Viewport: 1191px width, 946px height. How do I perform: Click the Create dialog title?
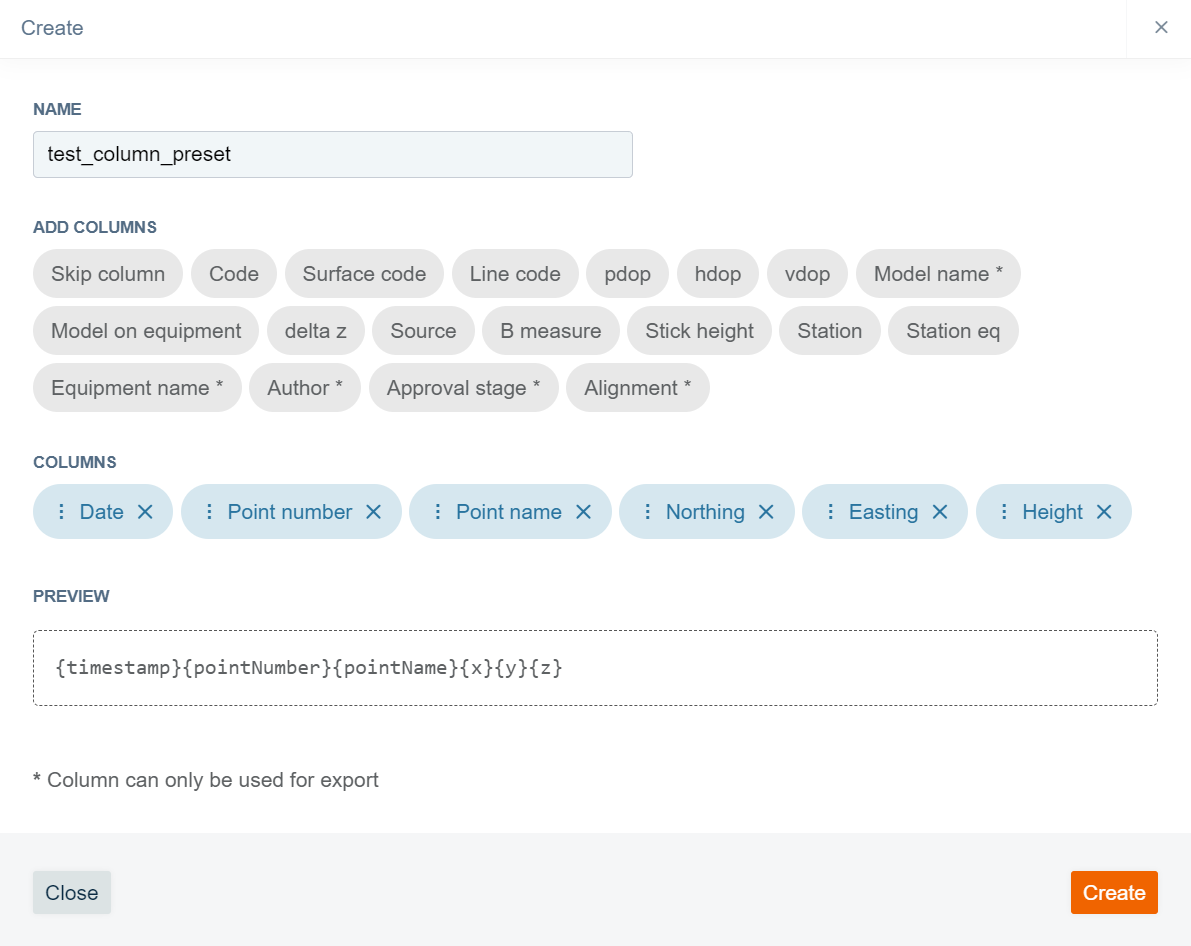click(52, 28)
